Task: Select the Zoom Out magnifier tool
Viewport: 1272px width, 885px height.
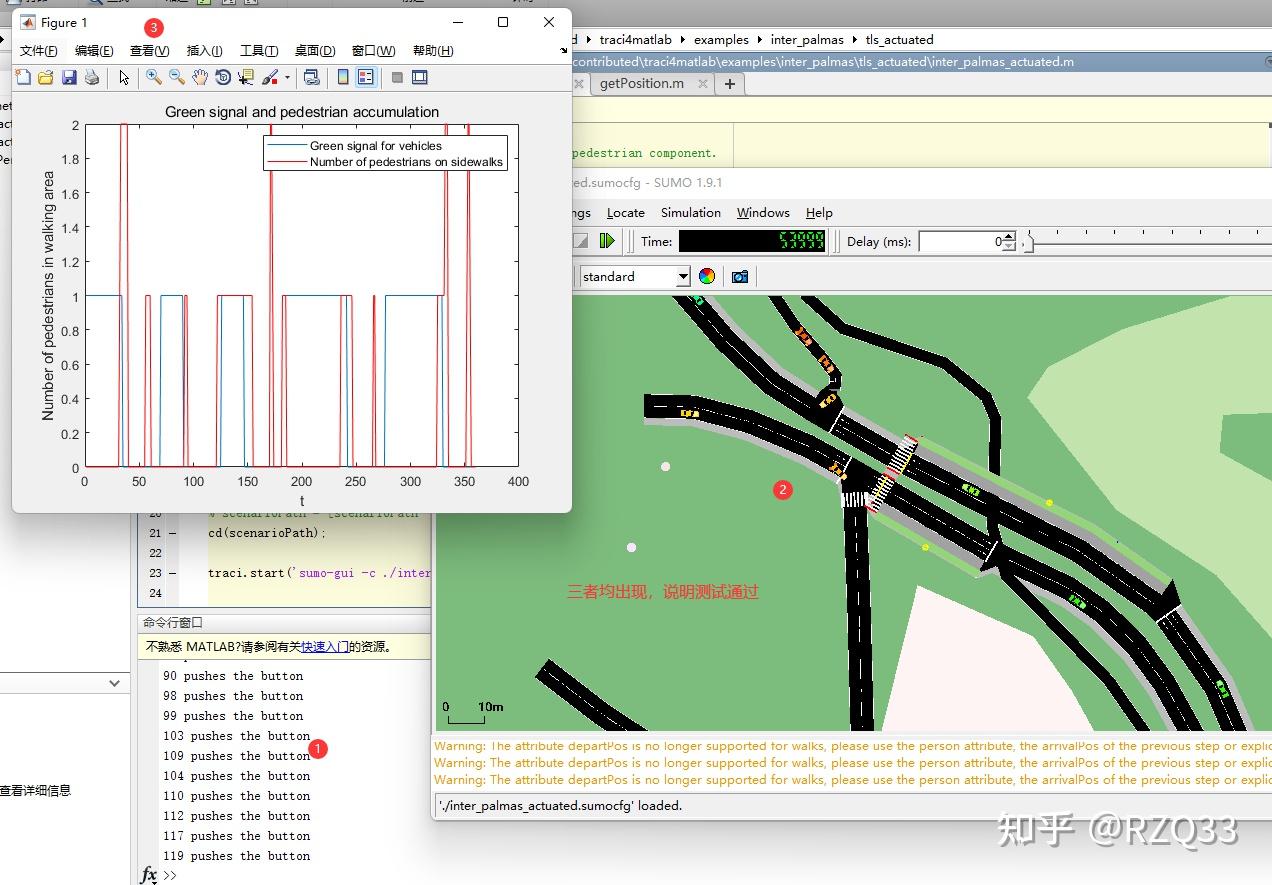Action: tap(176, 77)
